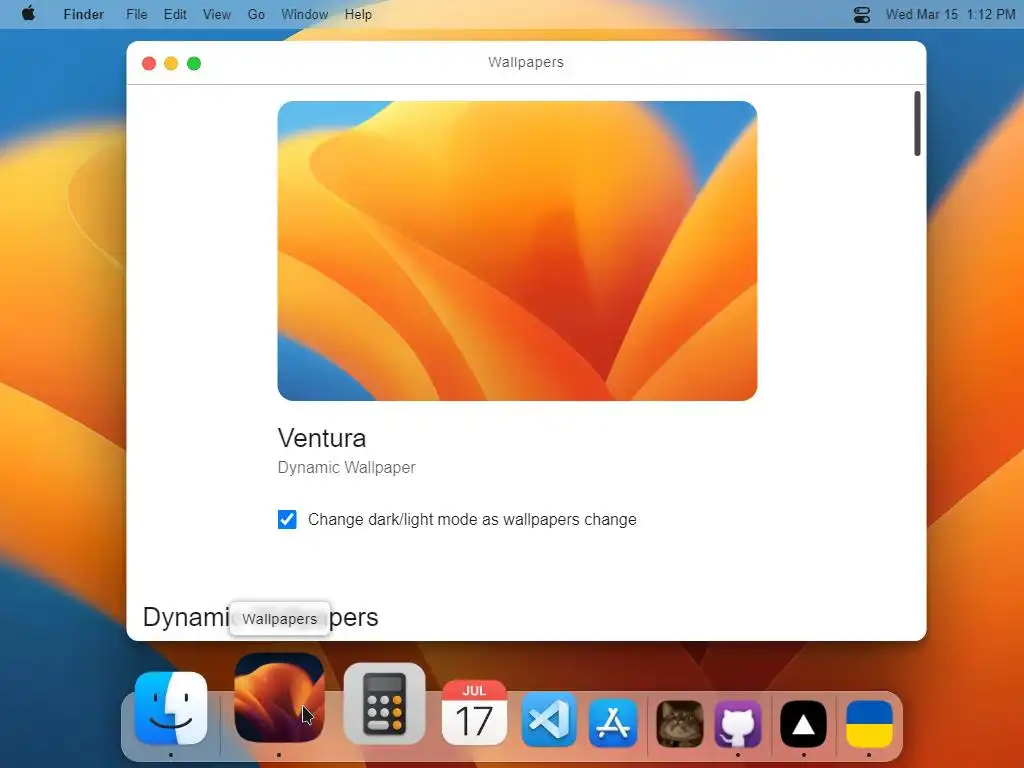Minimize the Wallpapers window

[171, 63]
